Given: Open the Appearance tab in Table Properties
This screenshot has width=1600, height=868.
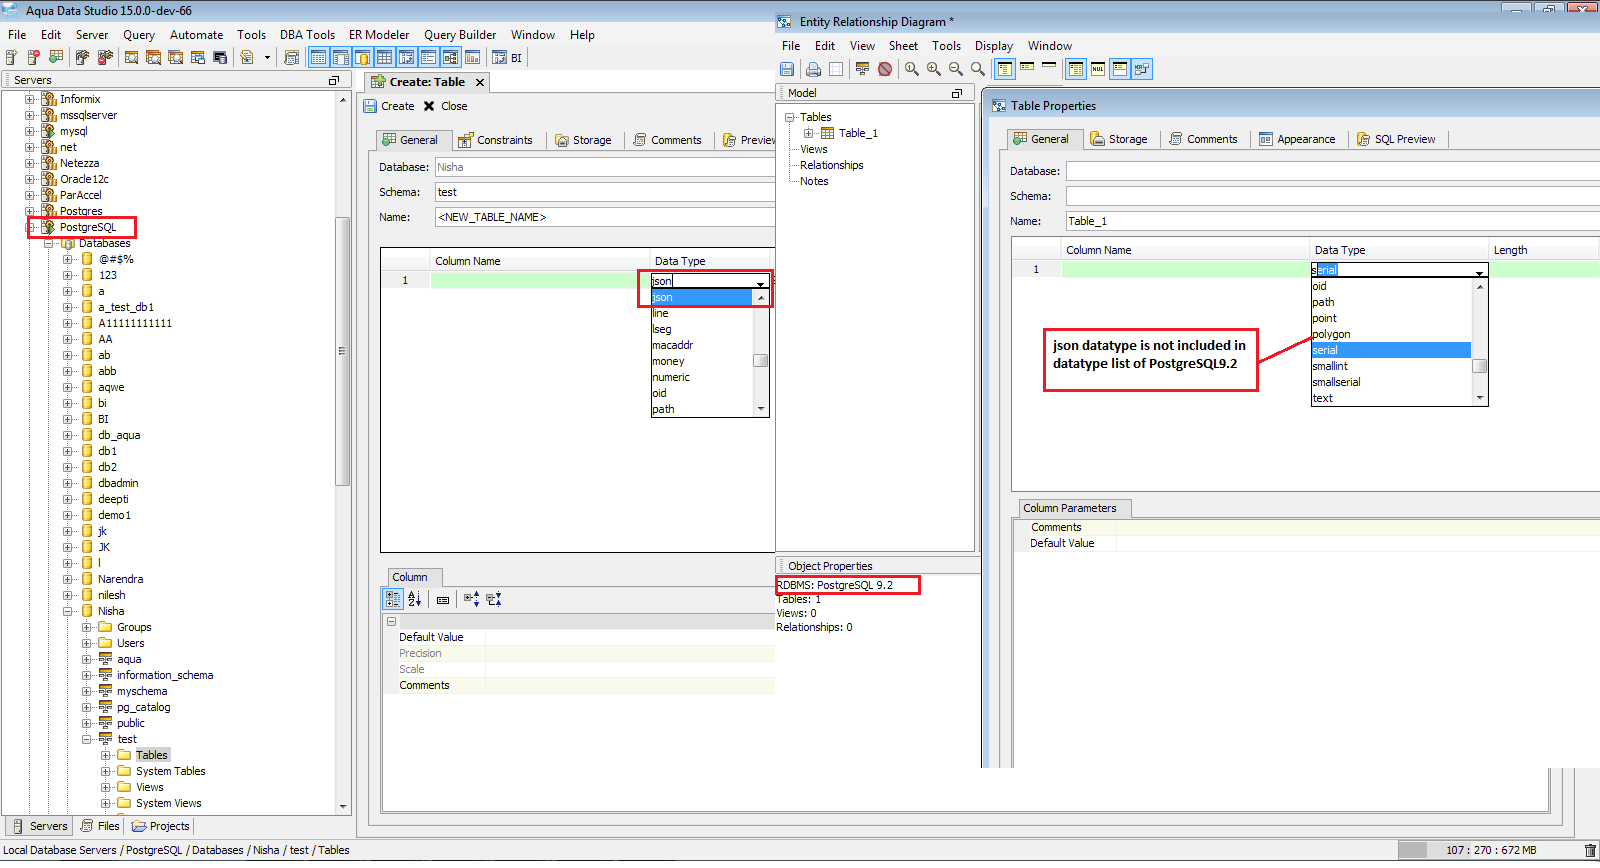Looking at the screenshot, I should [x=1297, y=139].
